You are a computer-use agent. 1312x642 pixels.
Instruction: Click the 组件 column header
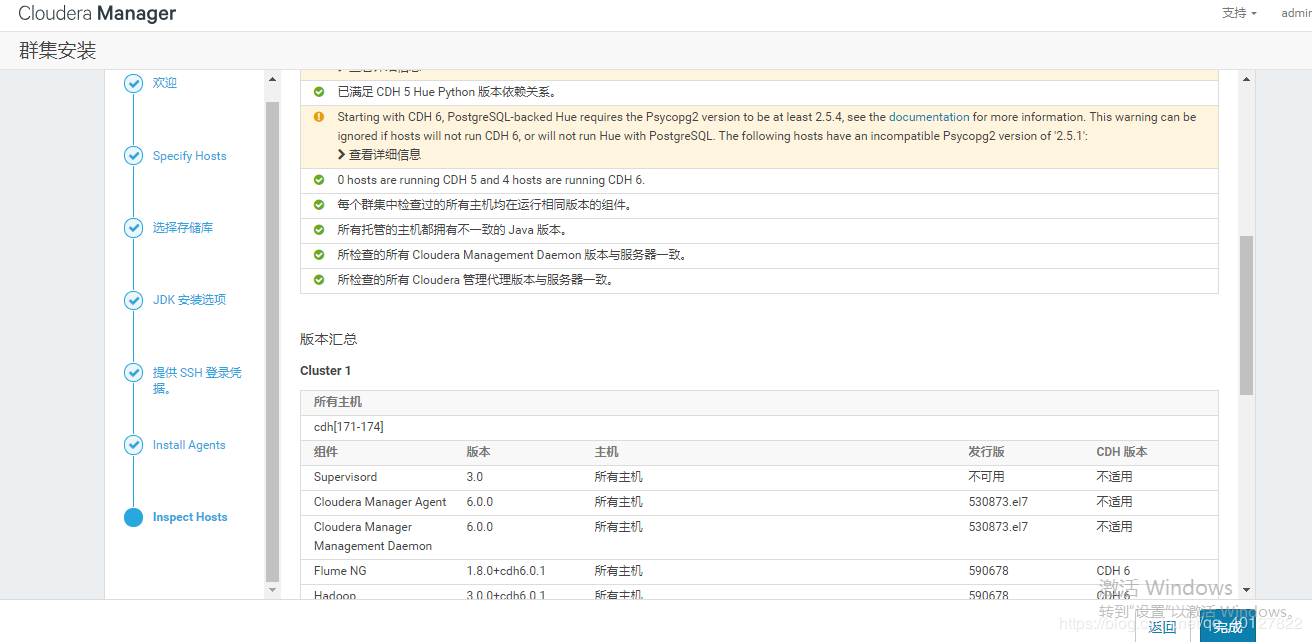click(326, 452)
